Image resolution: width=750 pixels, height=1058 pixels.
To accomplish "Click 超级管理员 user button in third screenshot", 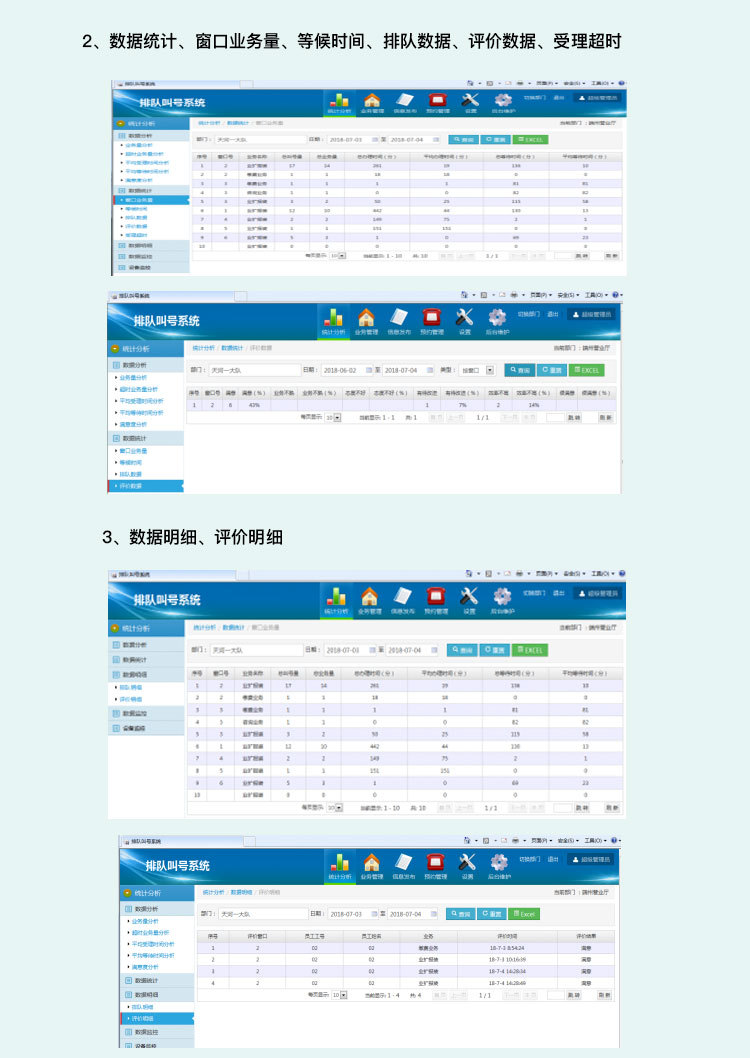I will pos(598,594).
